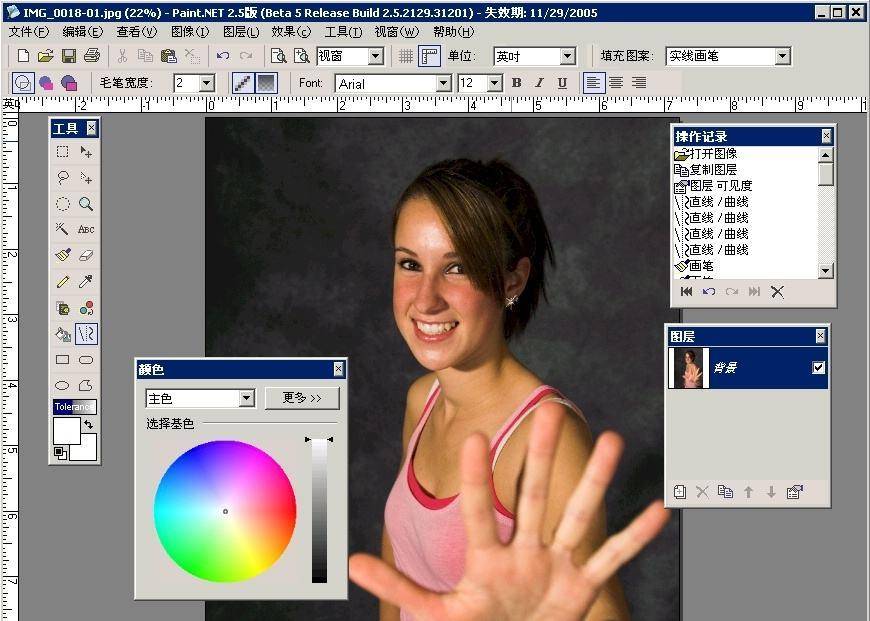Toggle Underline text formatting
The height and width of the screenshot is (621, 870).
[x=562, y=83]
